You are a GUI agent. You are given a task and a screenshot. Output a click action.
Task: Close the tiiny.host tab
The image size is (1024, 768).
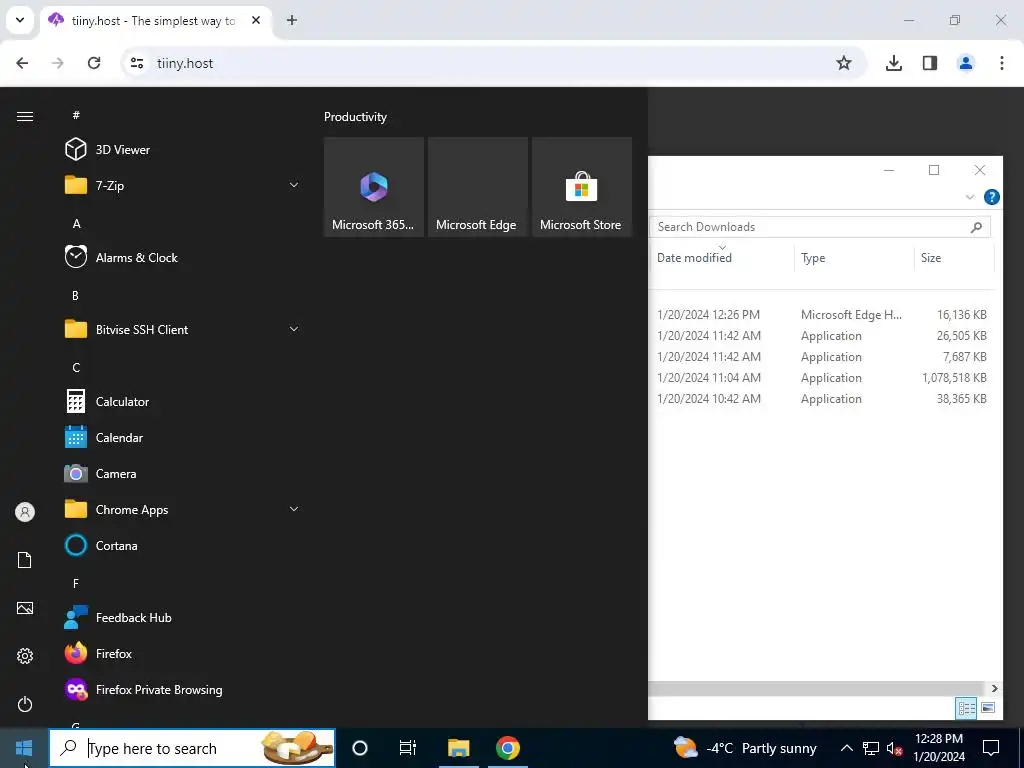pos(256,20)
